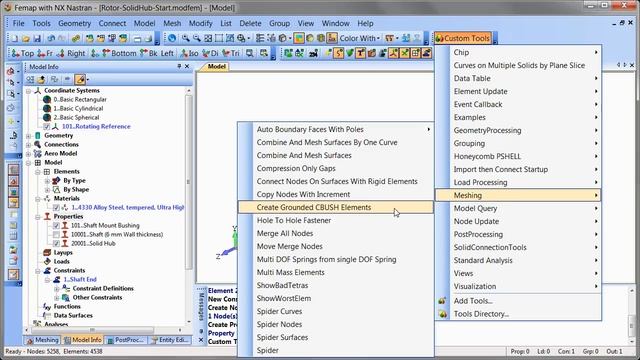Click the Dynamic Rotate blue globe icon
Viewport: 640px width, 360px height.
pyautogui.click(x=172, y=38)
